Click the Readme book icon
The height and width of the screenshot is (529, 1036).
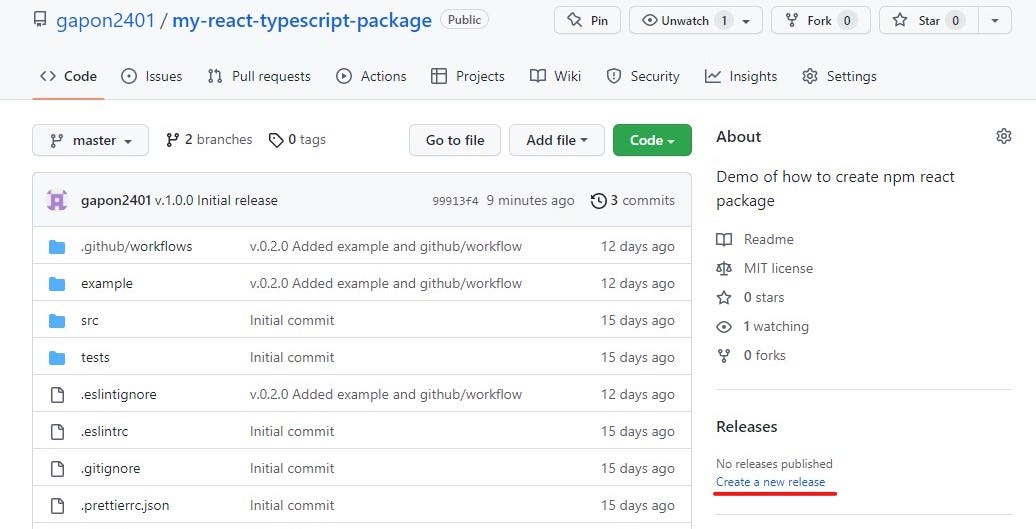[724, 239]
